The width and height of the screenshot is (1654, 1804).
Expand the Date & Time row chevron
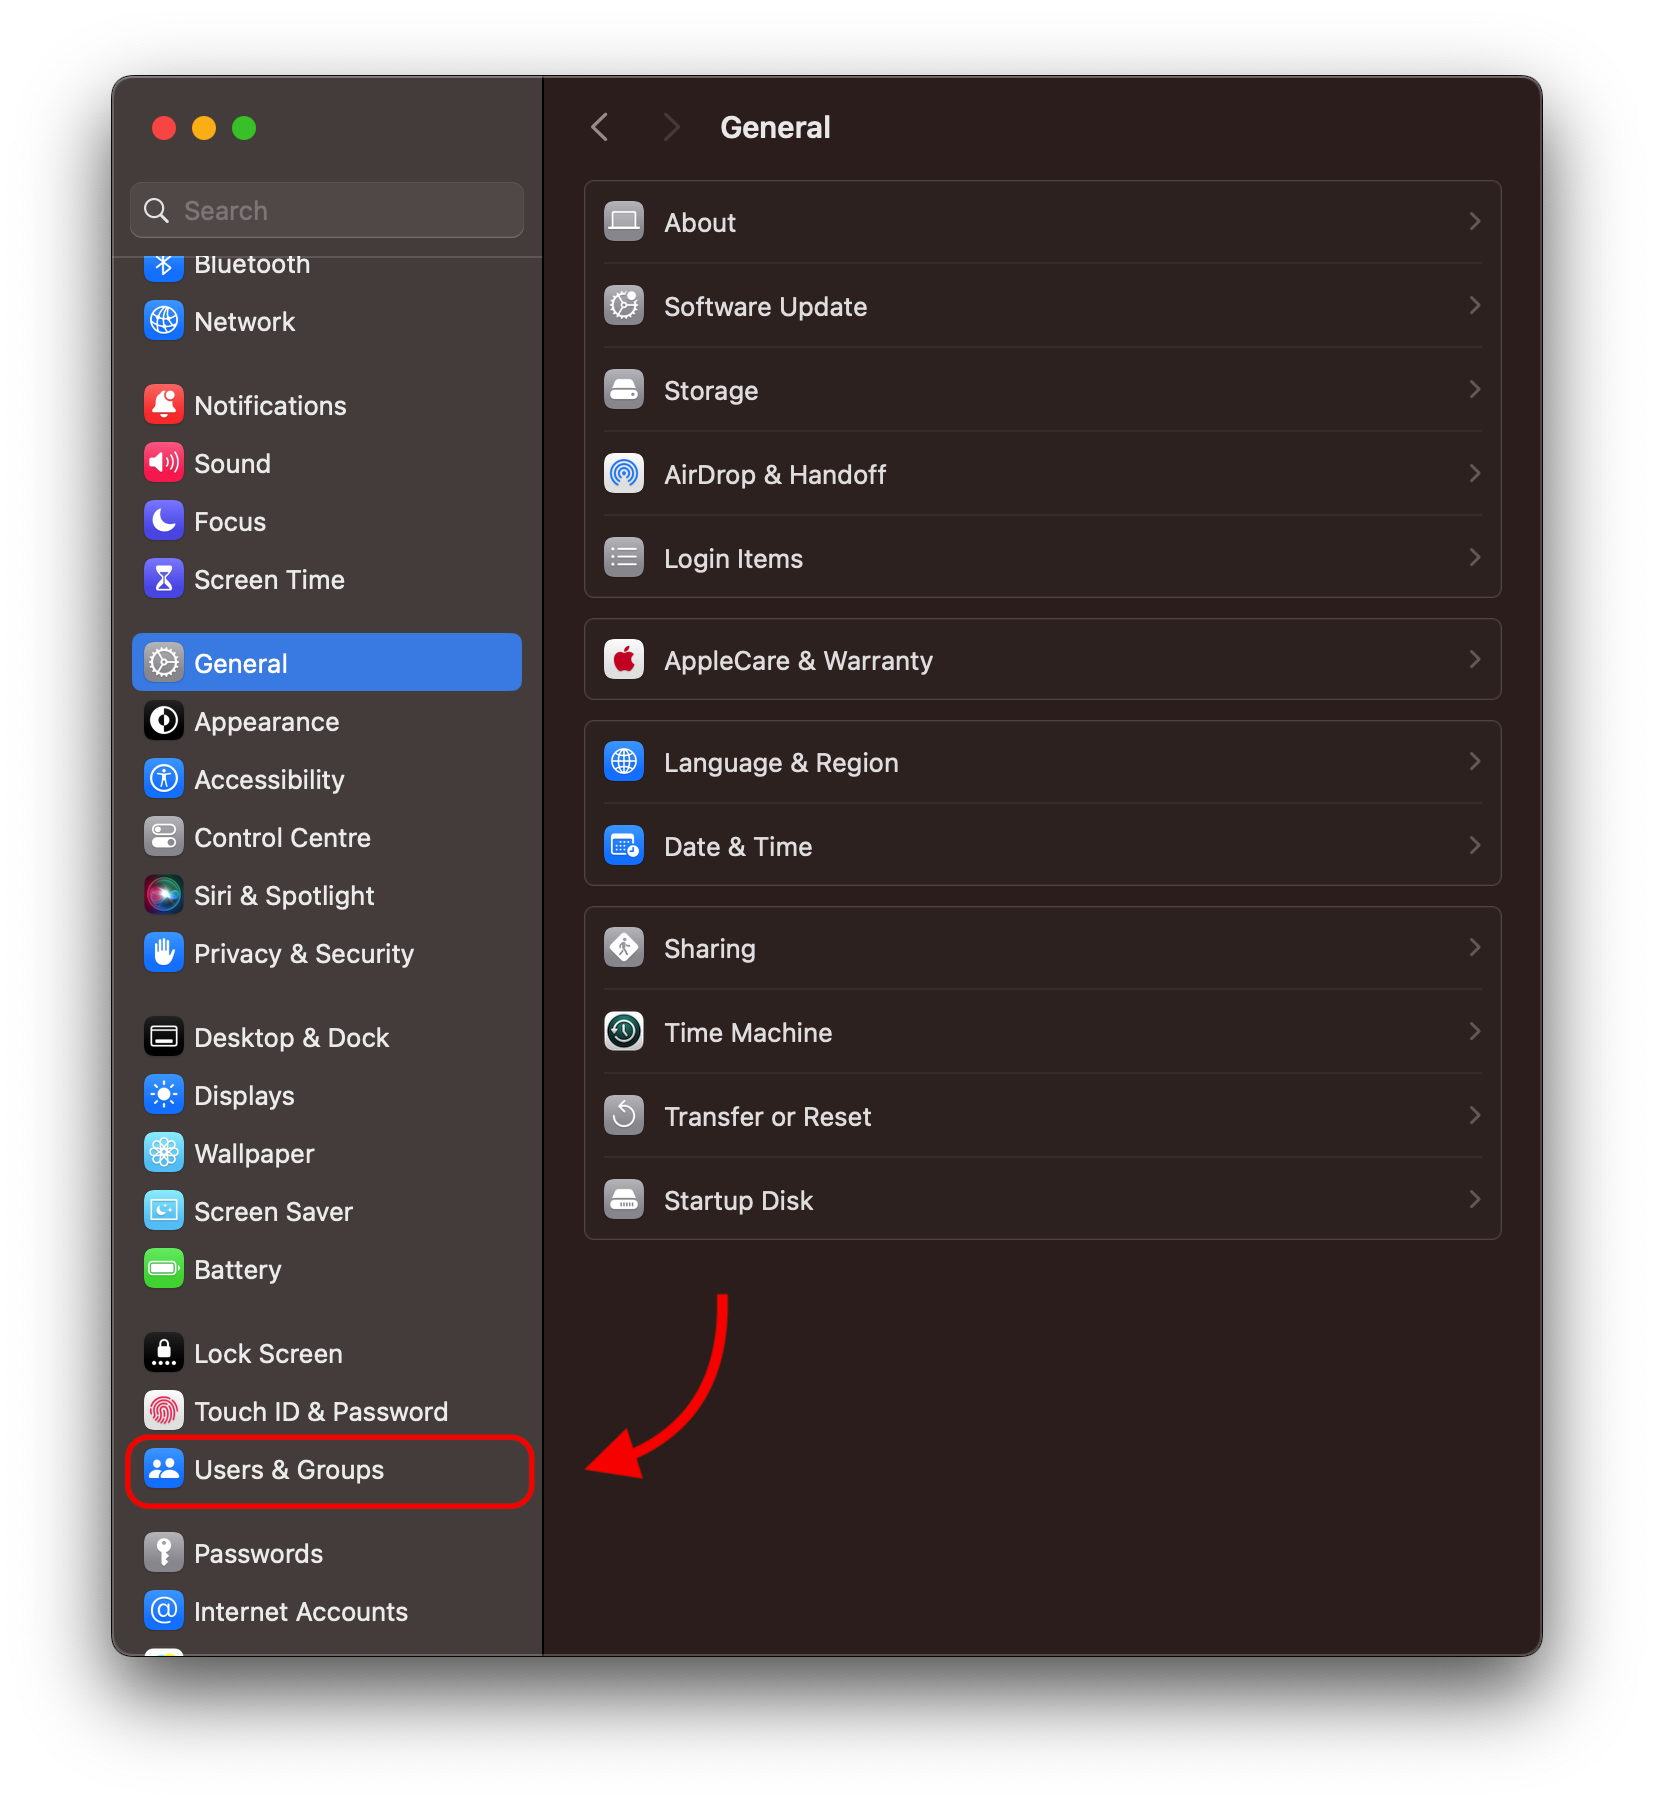[1475, 845]
